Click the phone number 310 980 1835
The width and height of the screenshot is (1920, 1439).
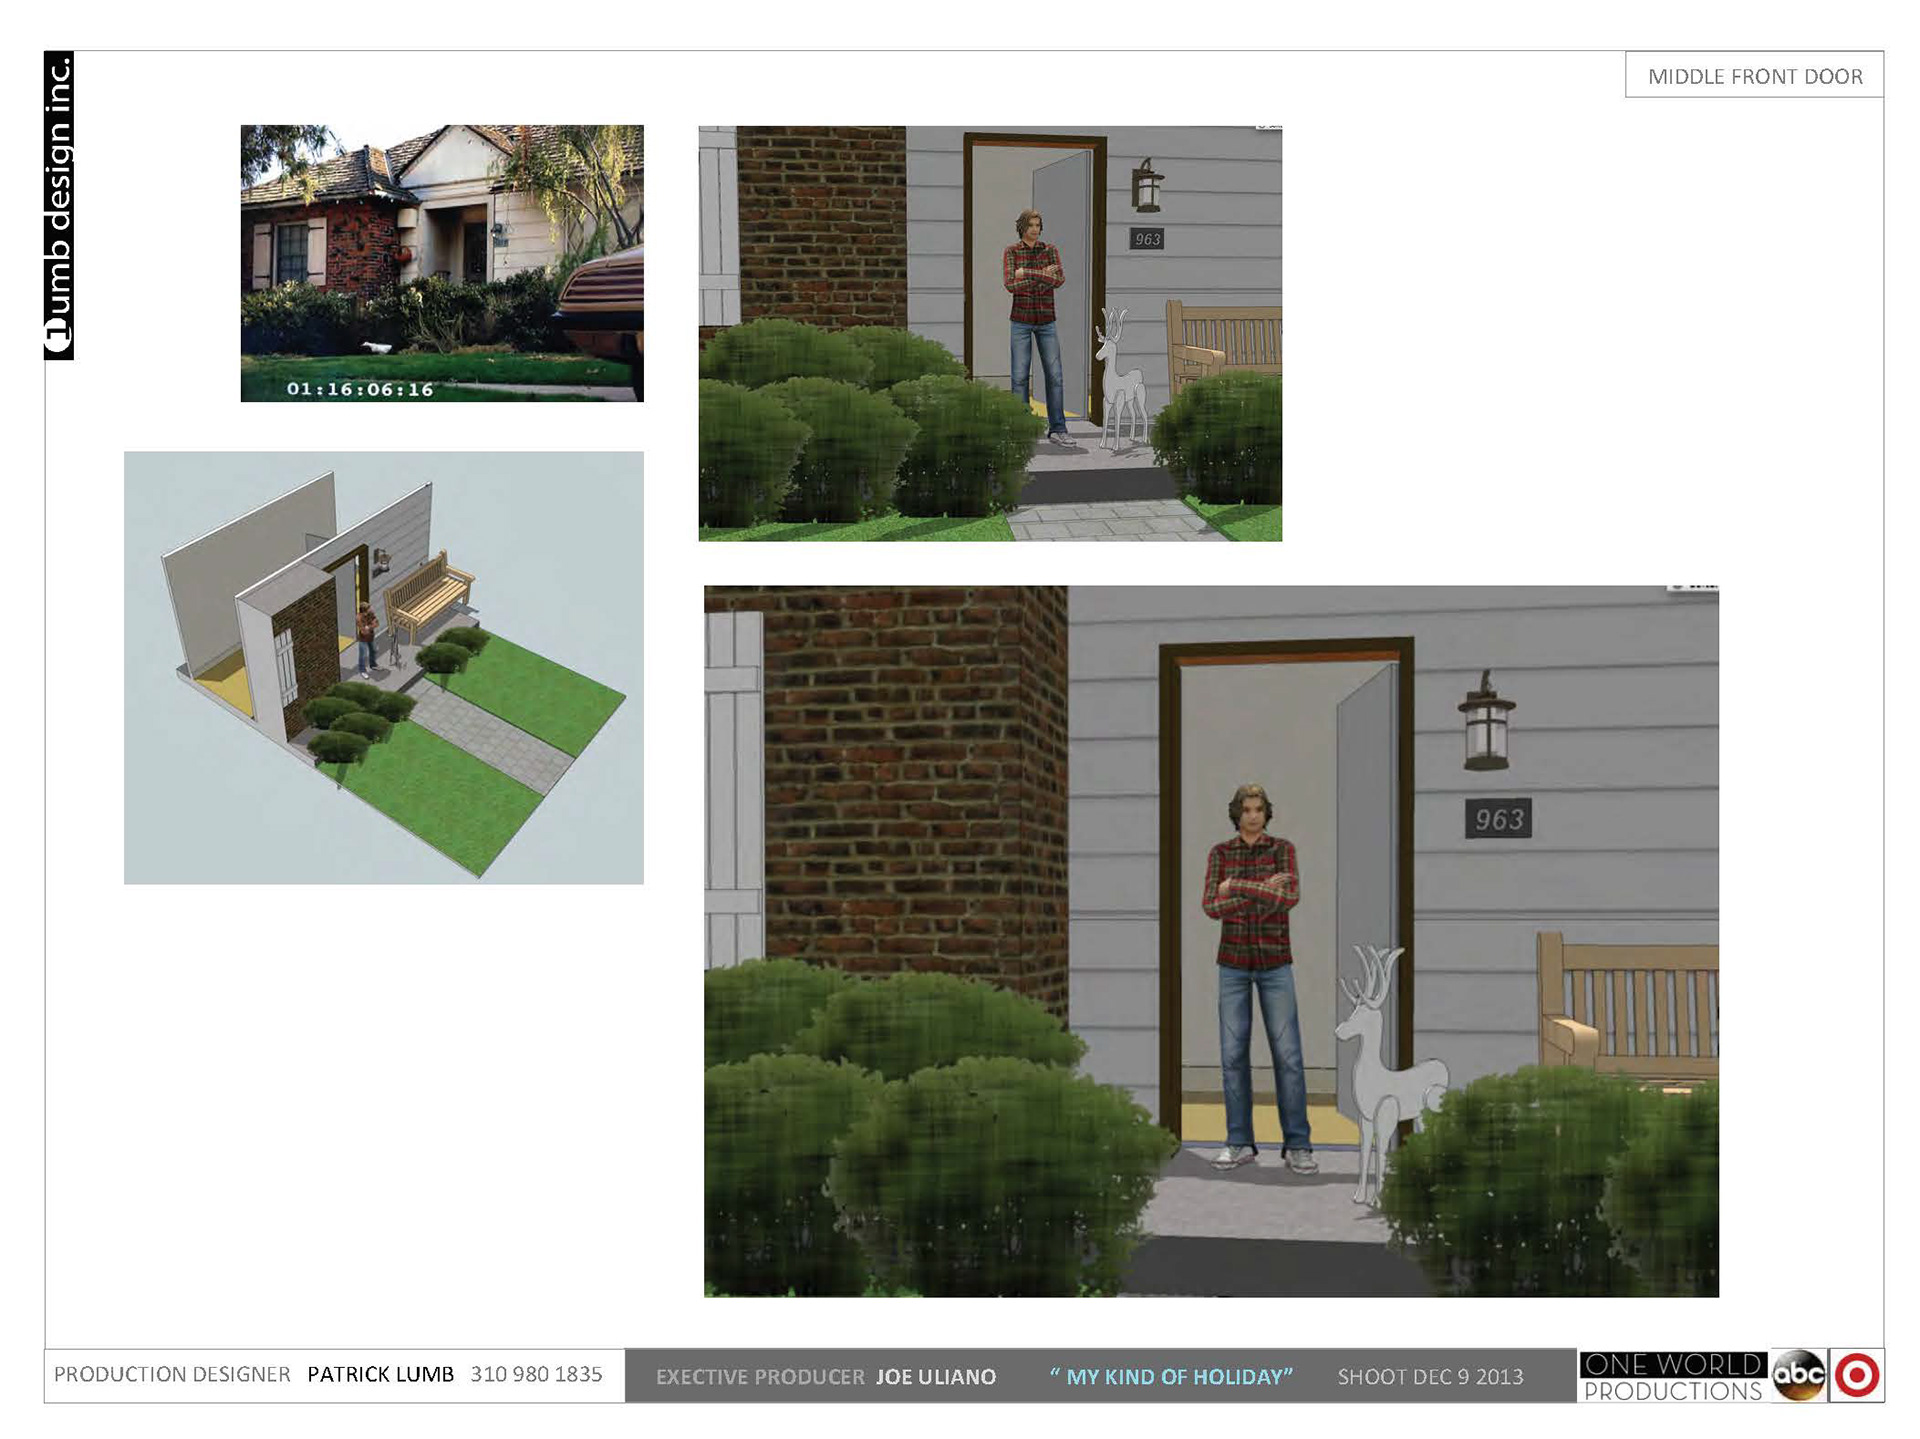point(536,1374)
